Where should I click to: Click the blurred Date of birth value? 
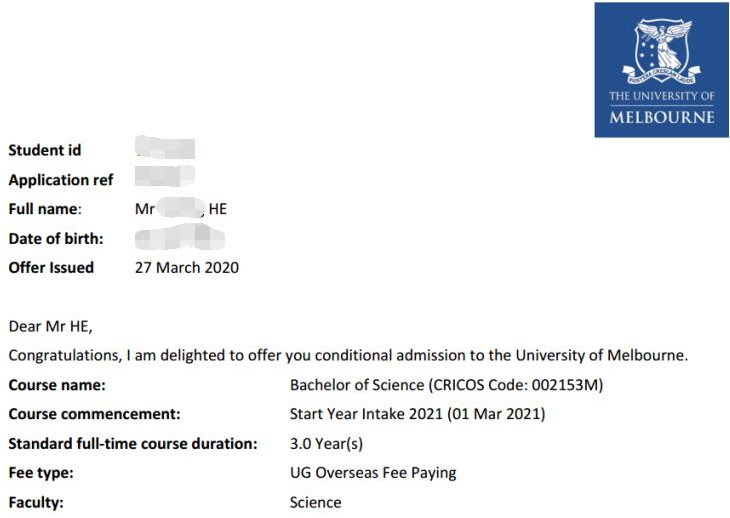179,238
